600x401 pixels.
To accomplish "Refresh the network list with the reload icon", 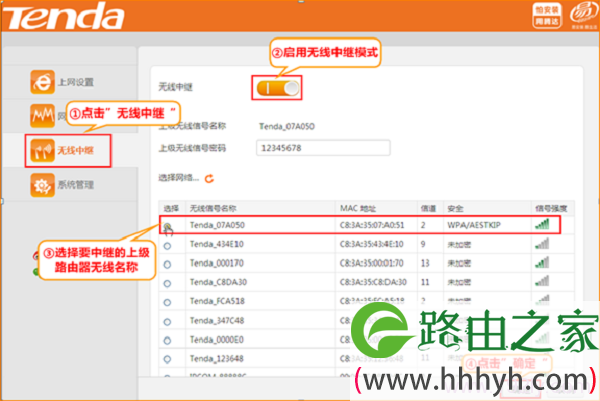I will (209, 178).
